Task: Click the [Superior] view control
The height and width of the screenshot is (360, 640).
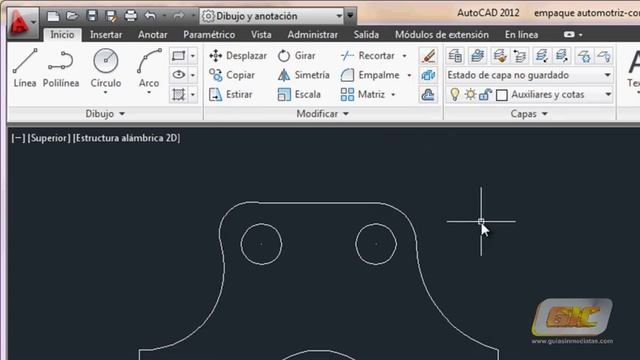Action: 49,138
